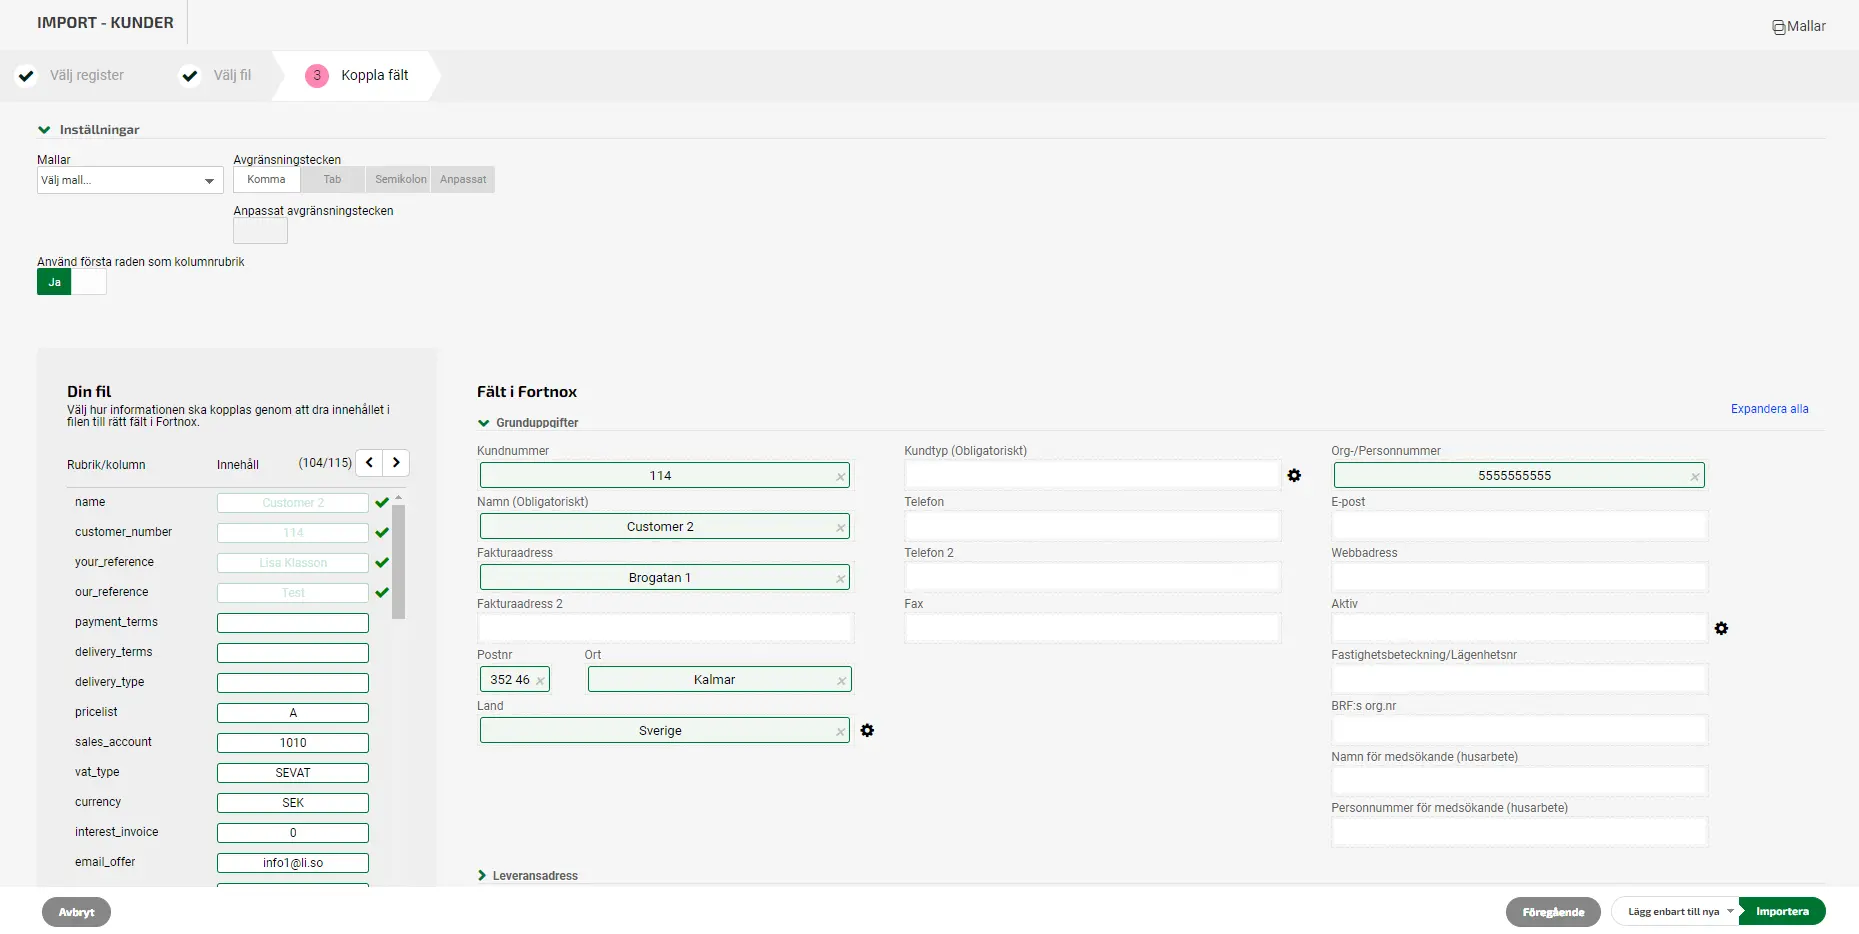This screenshot has width=1859, height=934.
Task: Select Komma as delimiter
Action: click(x=266, y=180)
